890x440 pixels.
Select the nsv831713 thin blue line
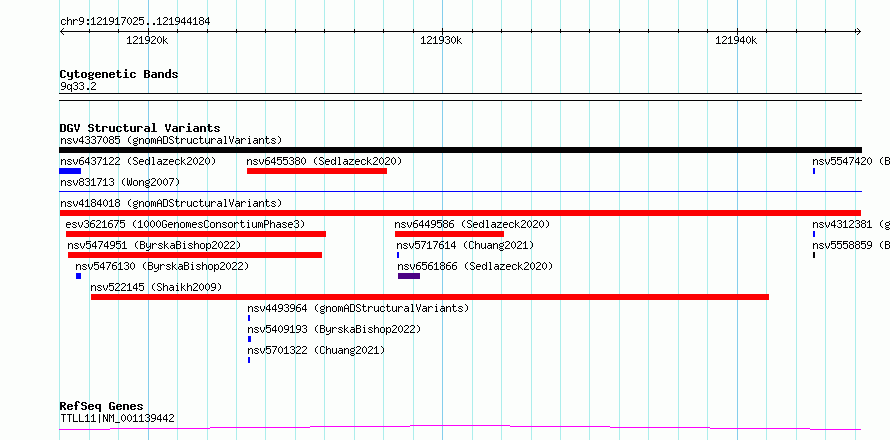(460, 192)
